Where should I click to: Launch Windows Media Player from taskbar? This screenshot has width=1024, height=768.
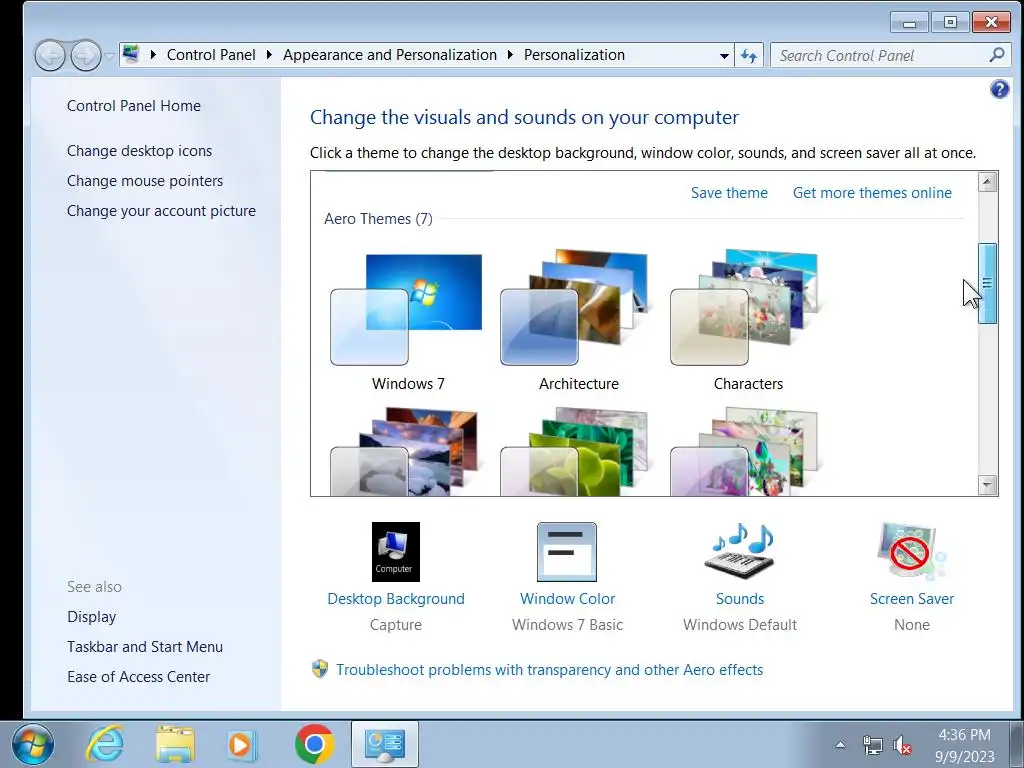pos(242,744)
